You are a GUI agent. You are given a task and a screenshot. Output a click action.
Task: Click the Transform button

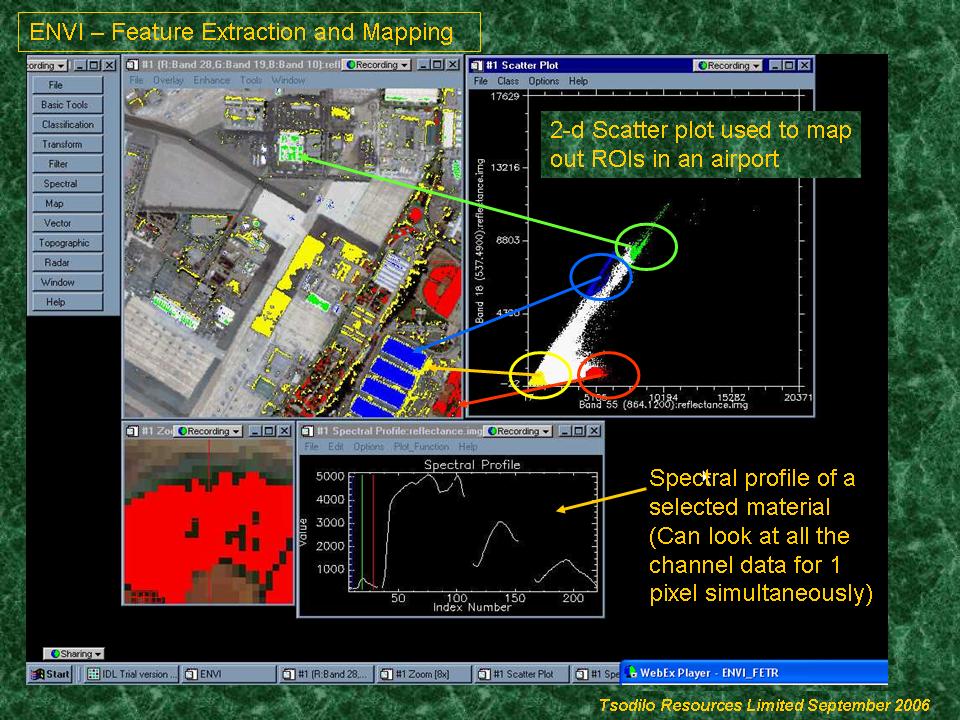(x=67, y=144)
